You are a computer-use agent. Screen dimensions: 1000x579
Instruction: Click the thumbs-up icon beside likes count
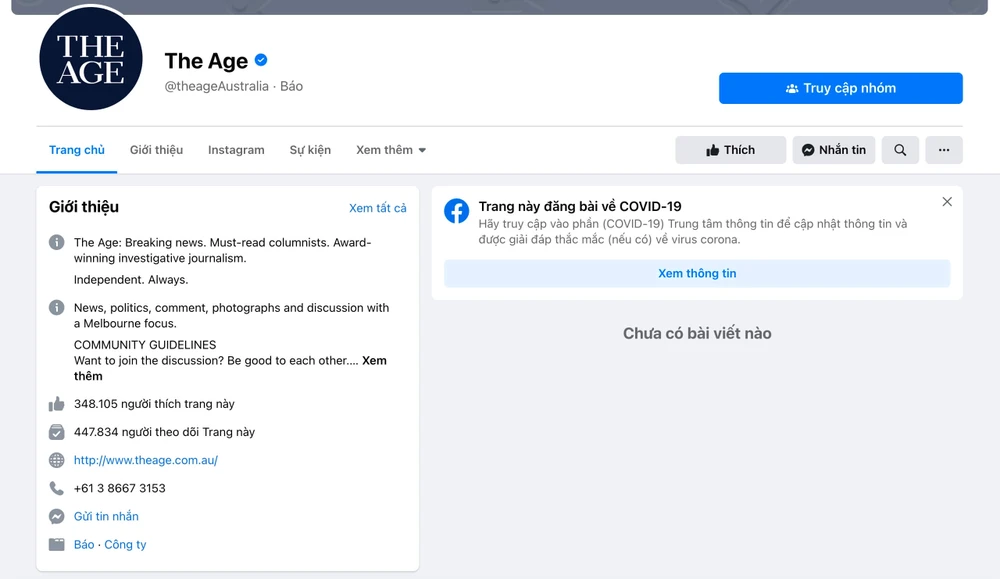click(57, 404)
